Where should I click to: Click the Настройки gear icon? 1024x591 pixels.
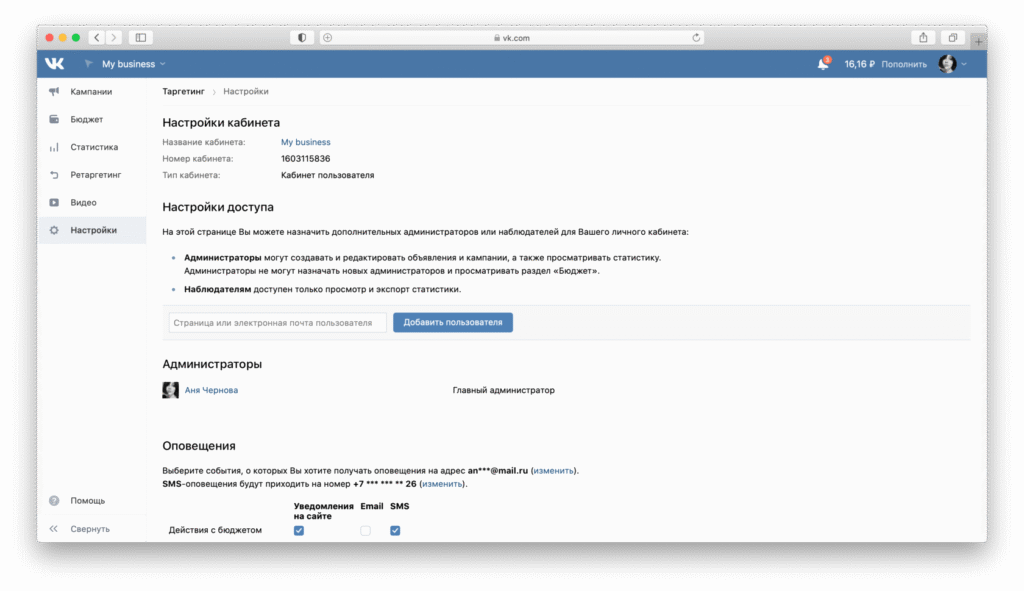tap(54, 231)
